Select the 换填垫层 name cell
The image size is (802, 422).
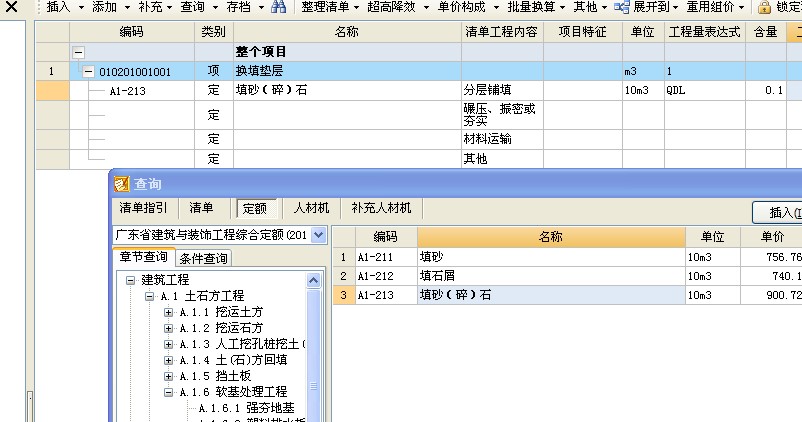(x=347, y=71)
